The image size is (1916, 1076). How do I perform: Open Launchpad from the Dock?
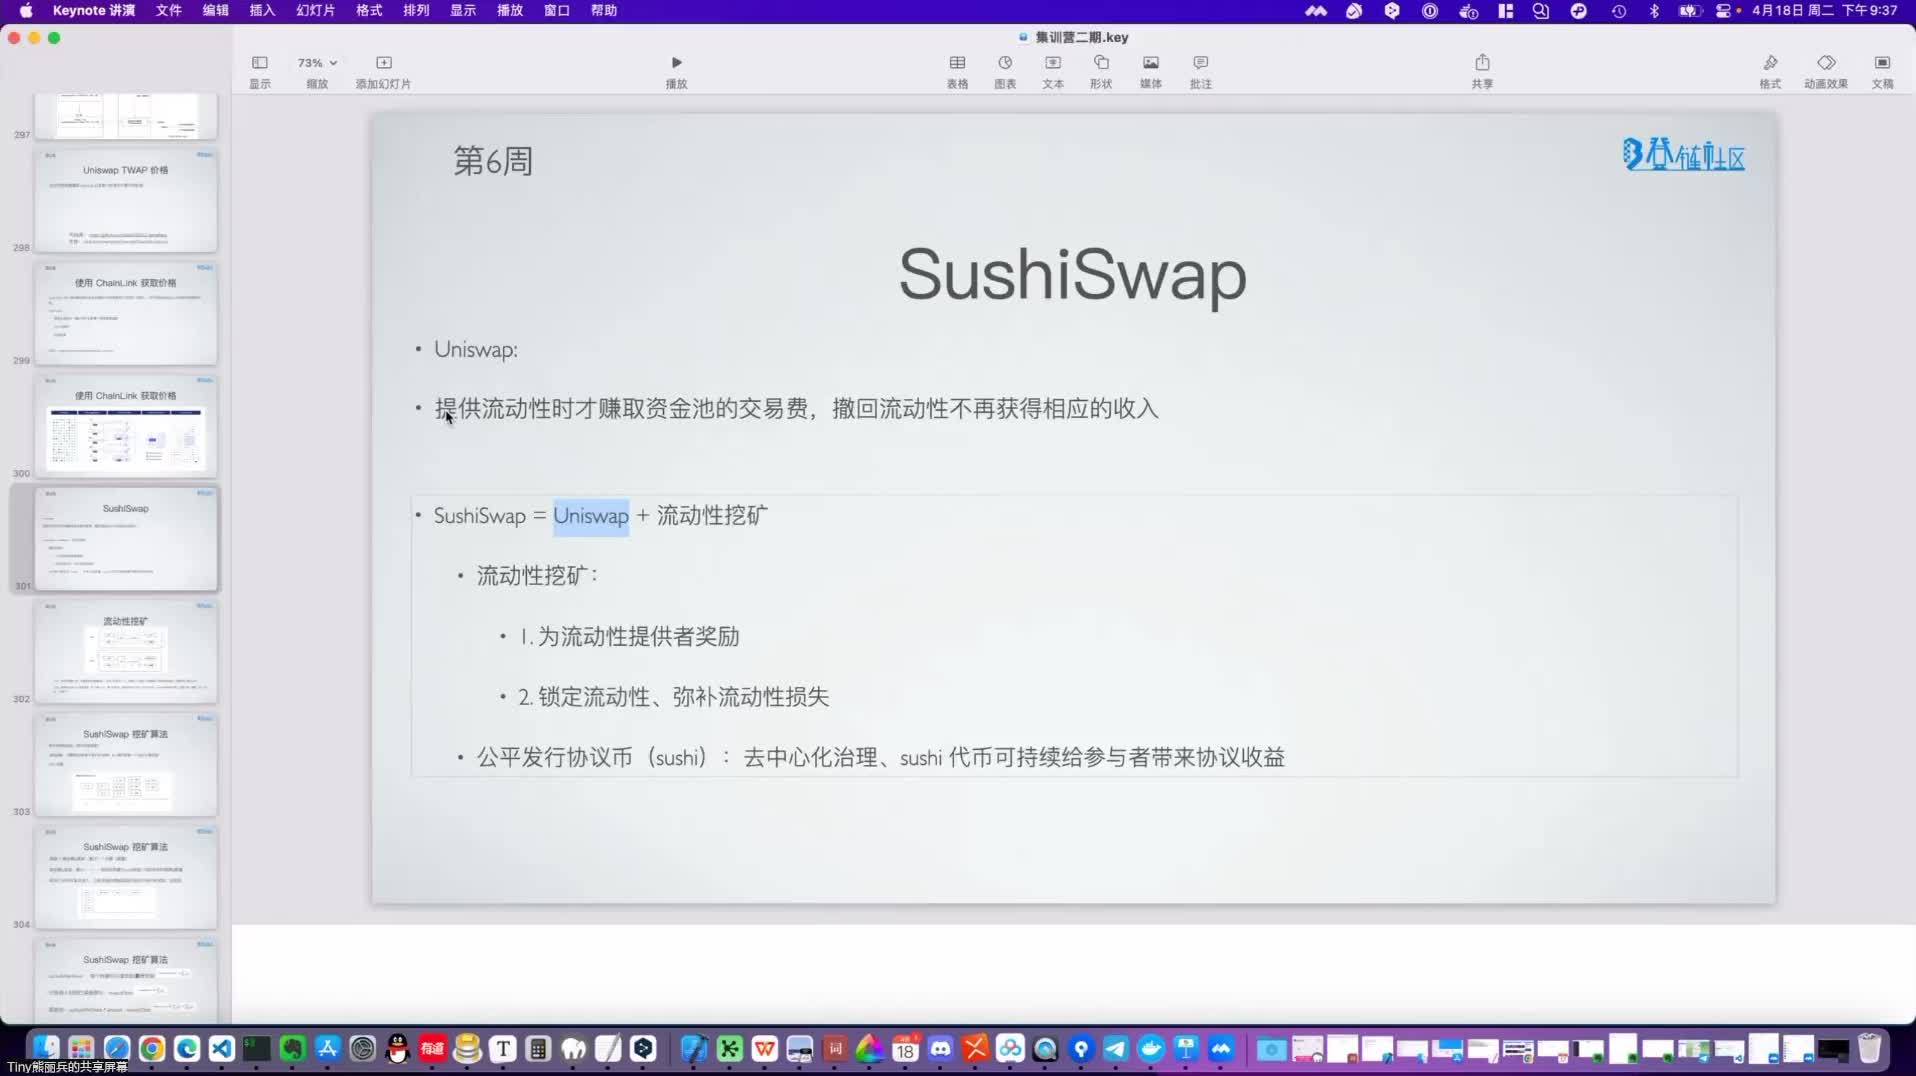point(81,1048)
